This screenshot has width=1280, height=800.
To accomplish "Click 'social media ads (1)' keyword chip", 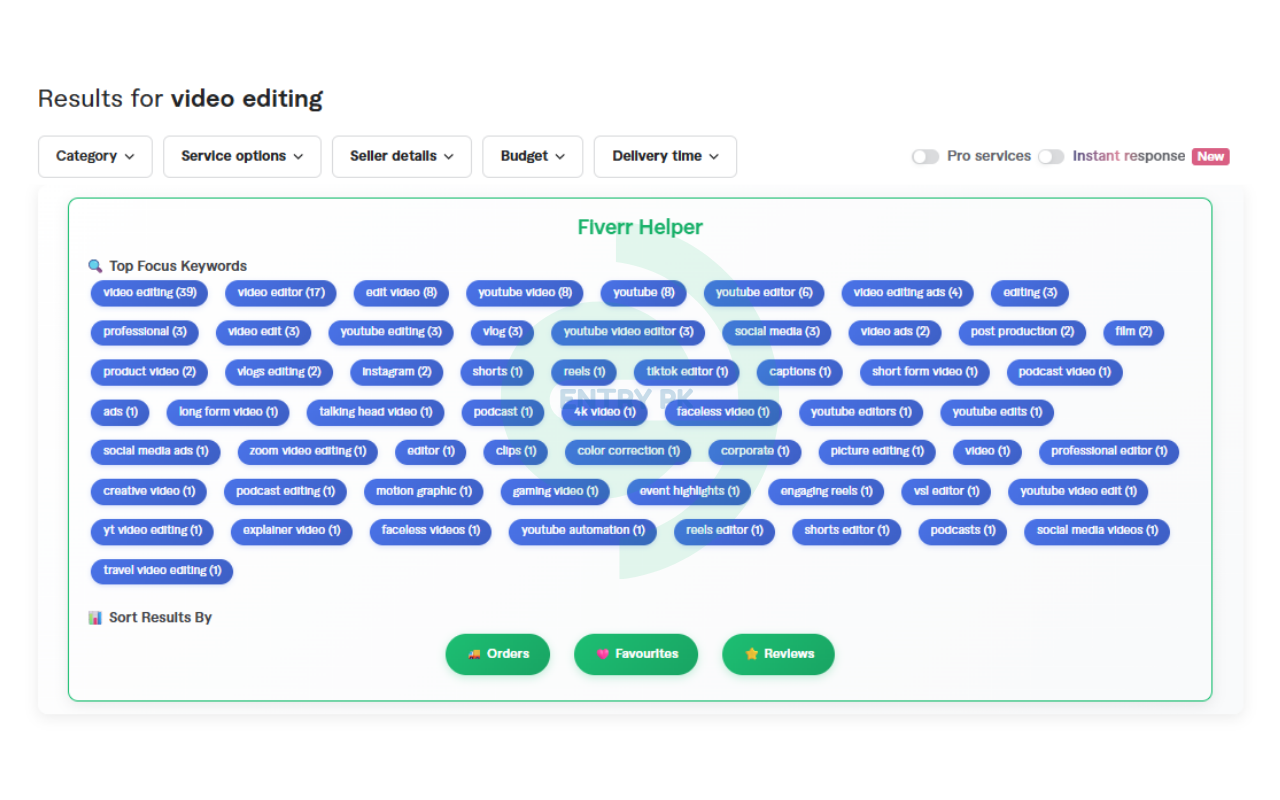I will 156,451.
